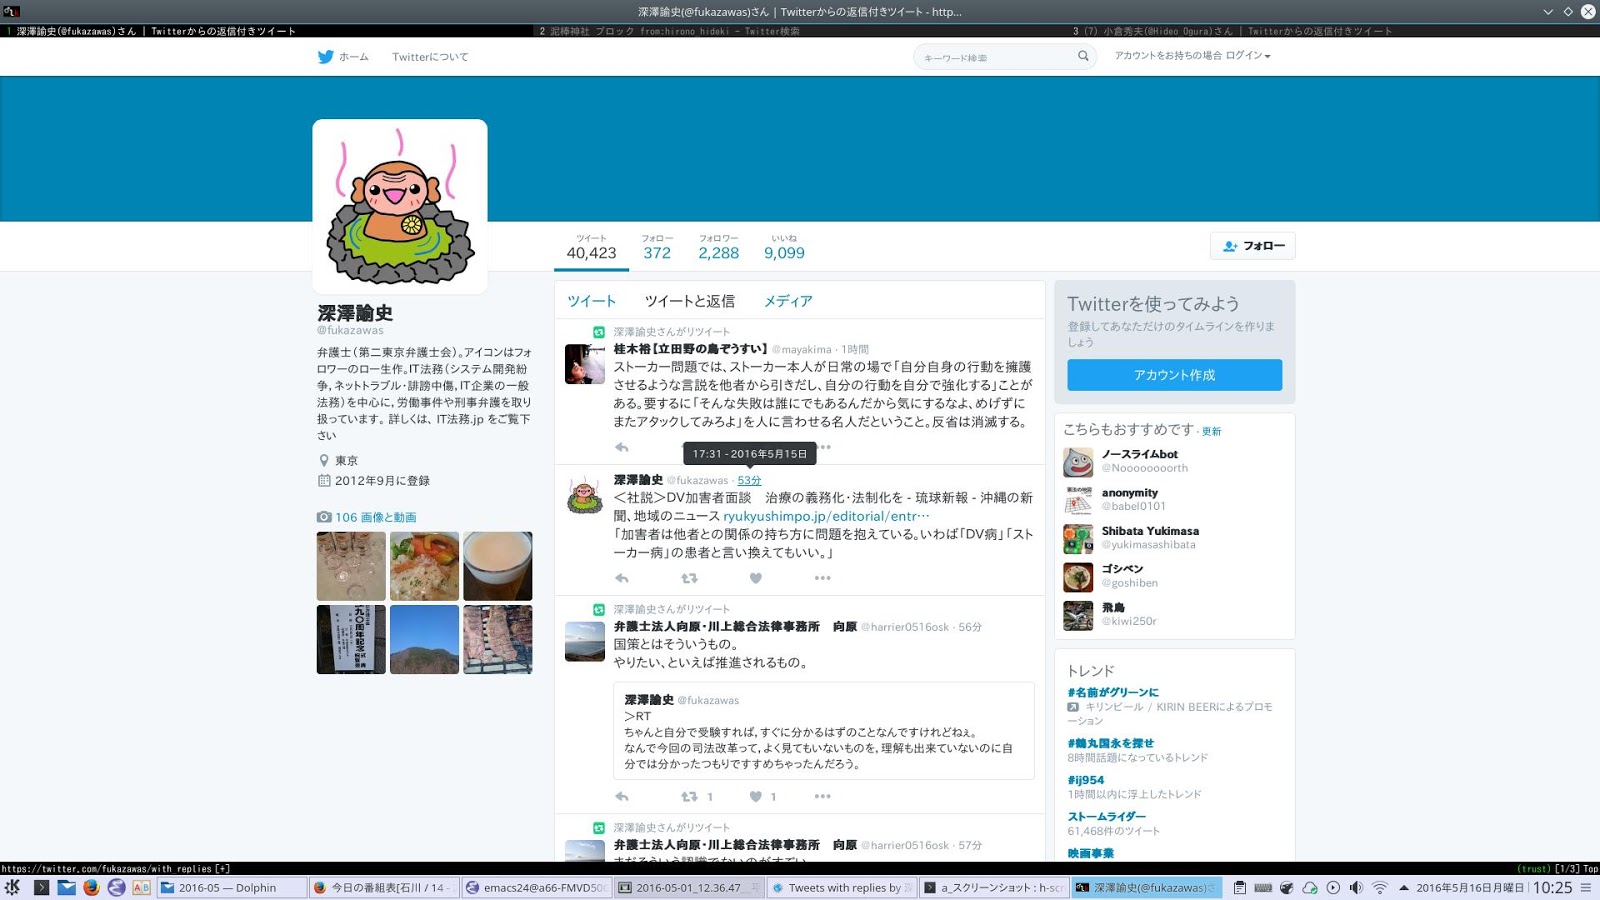Launch Firefox from the taskbar quick launcher

point(91,887)
